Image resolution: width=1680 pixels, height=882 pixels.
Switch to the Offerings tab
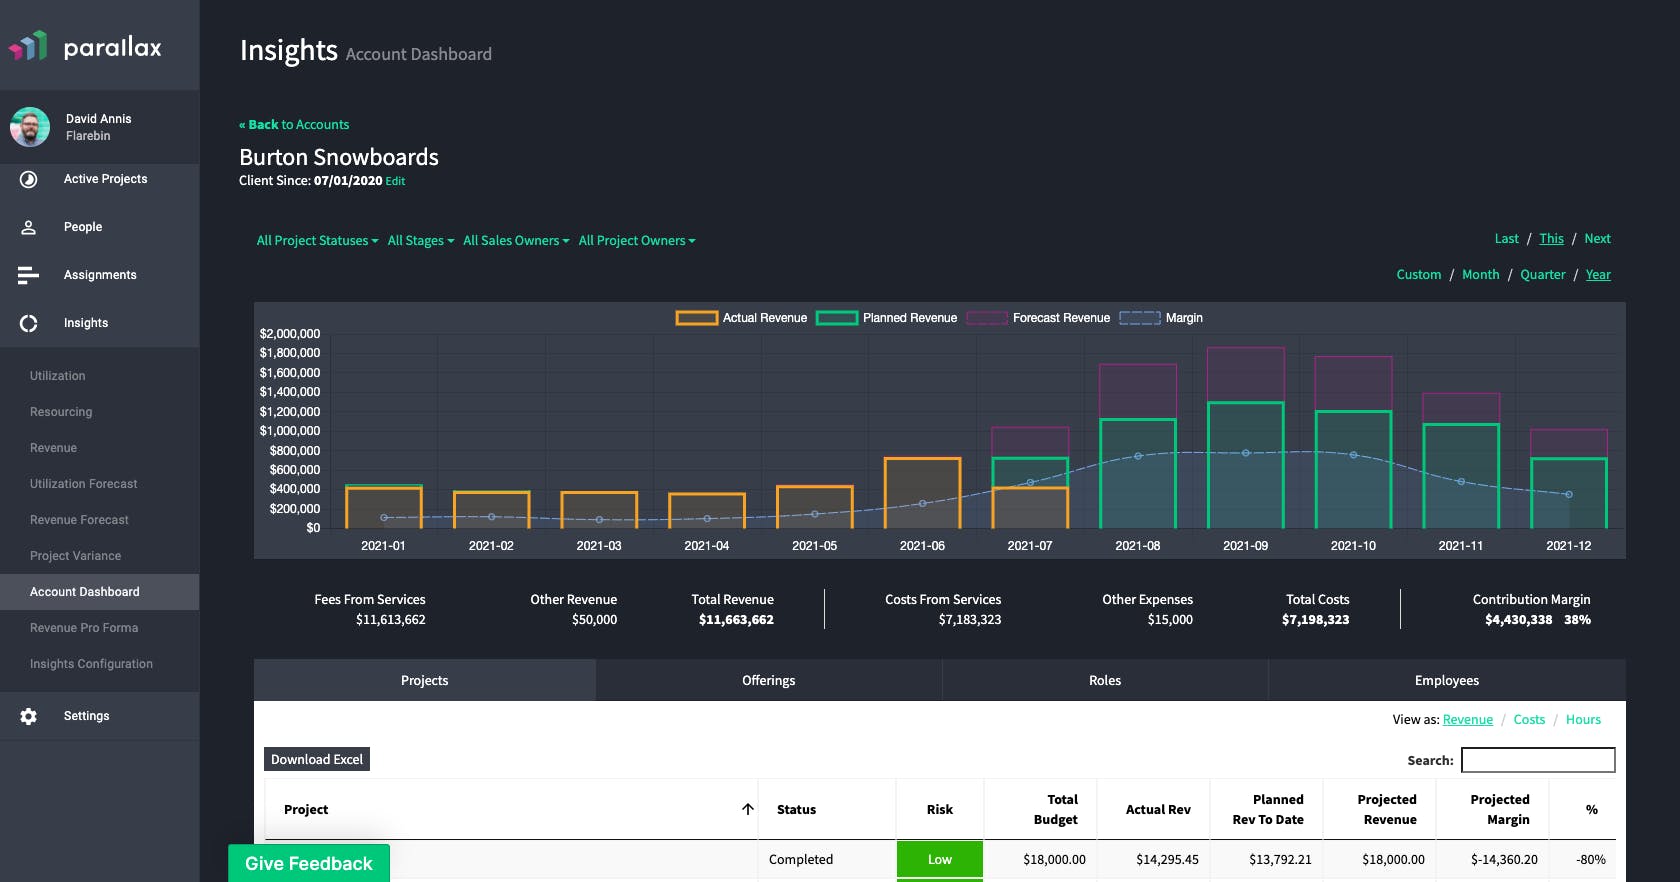768,680
